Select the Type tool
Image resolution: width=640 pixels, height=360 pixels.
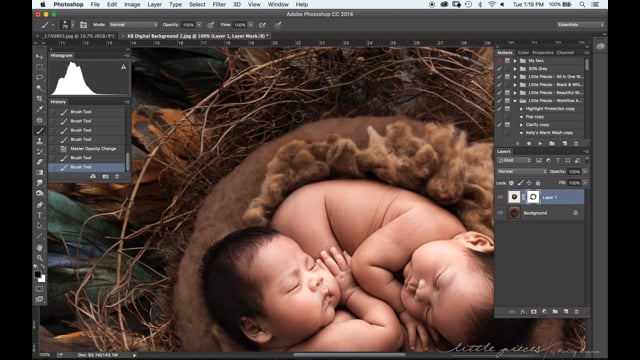tap(39, 215)
